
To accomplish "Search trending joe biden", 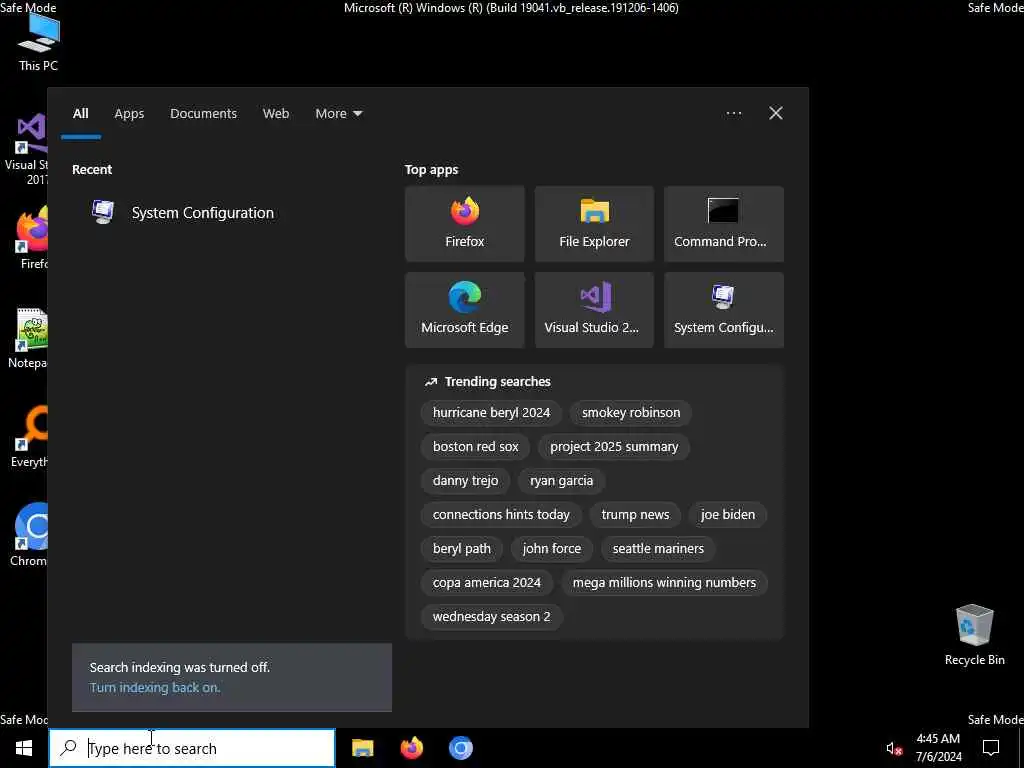I will tap(728, 515).
